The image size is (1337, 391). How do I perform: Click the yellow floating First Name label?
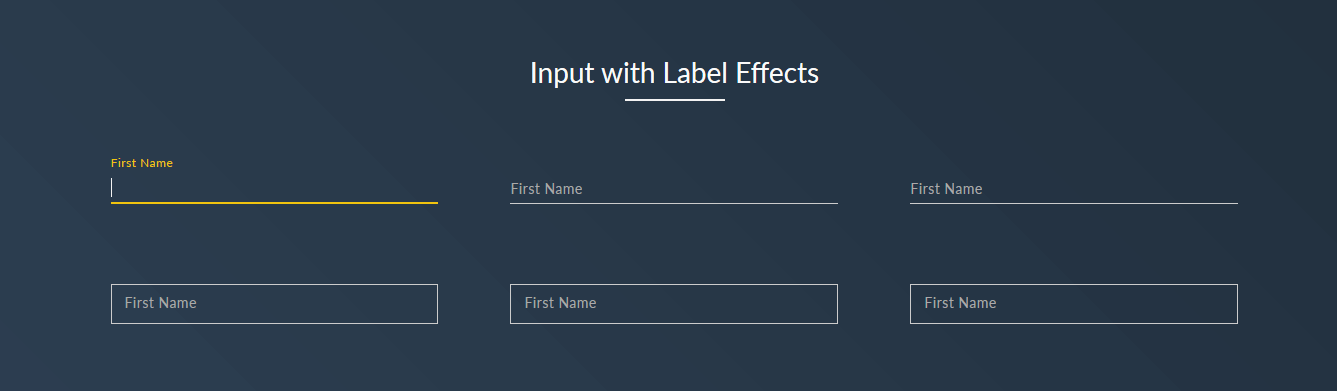tap(142, 163)
